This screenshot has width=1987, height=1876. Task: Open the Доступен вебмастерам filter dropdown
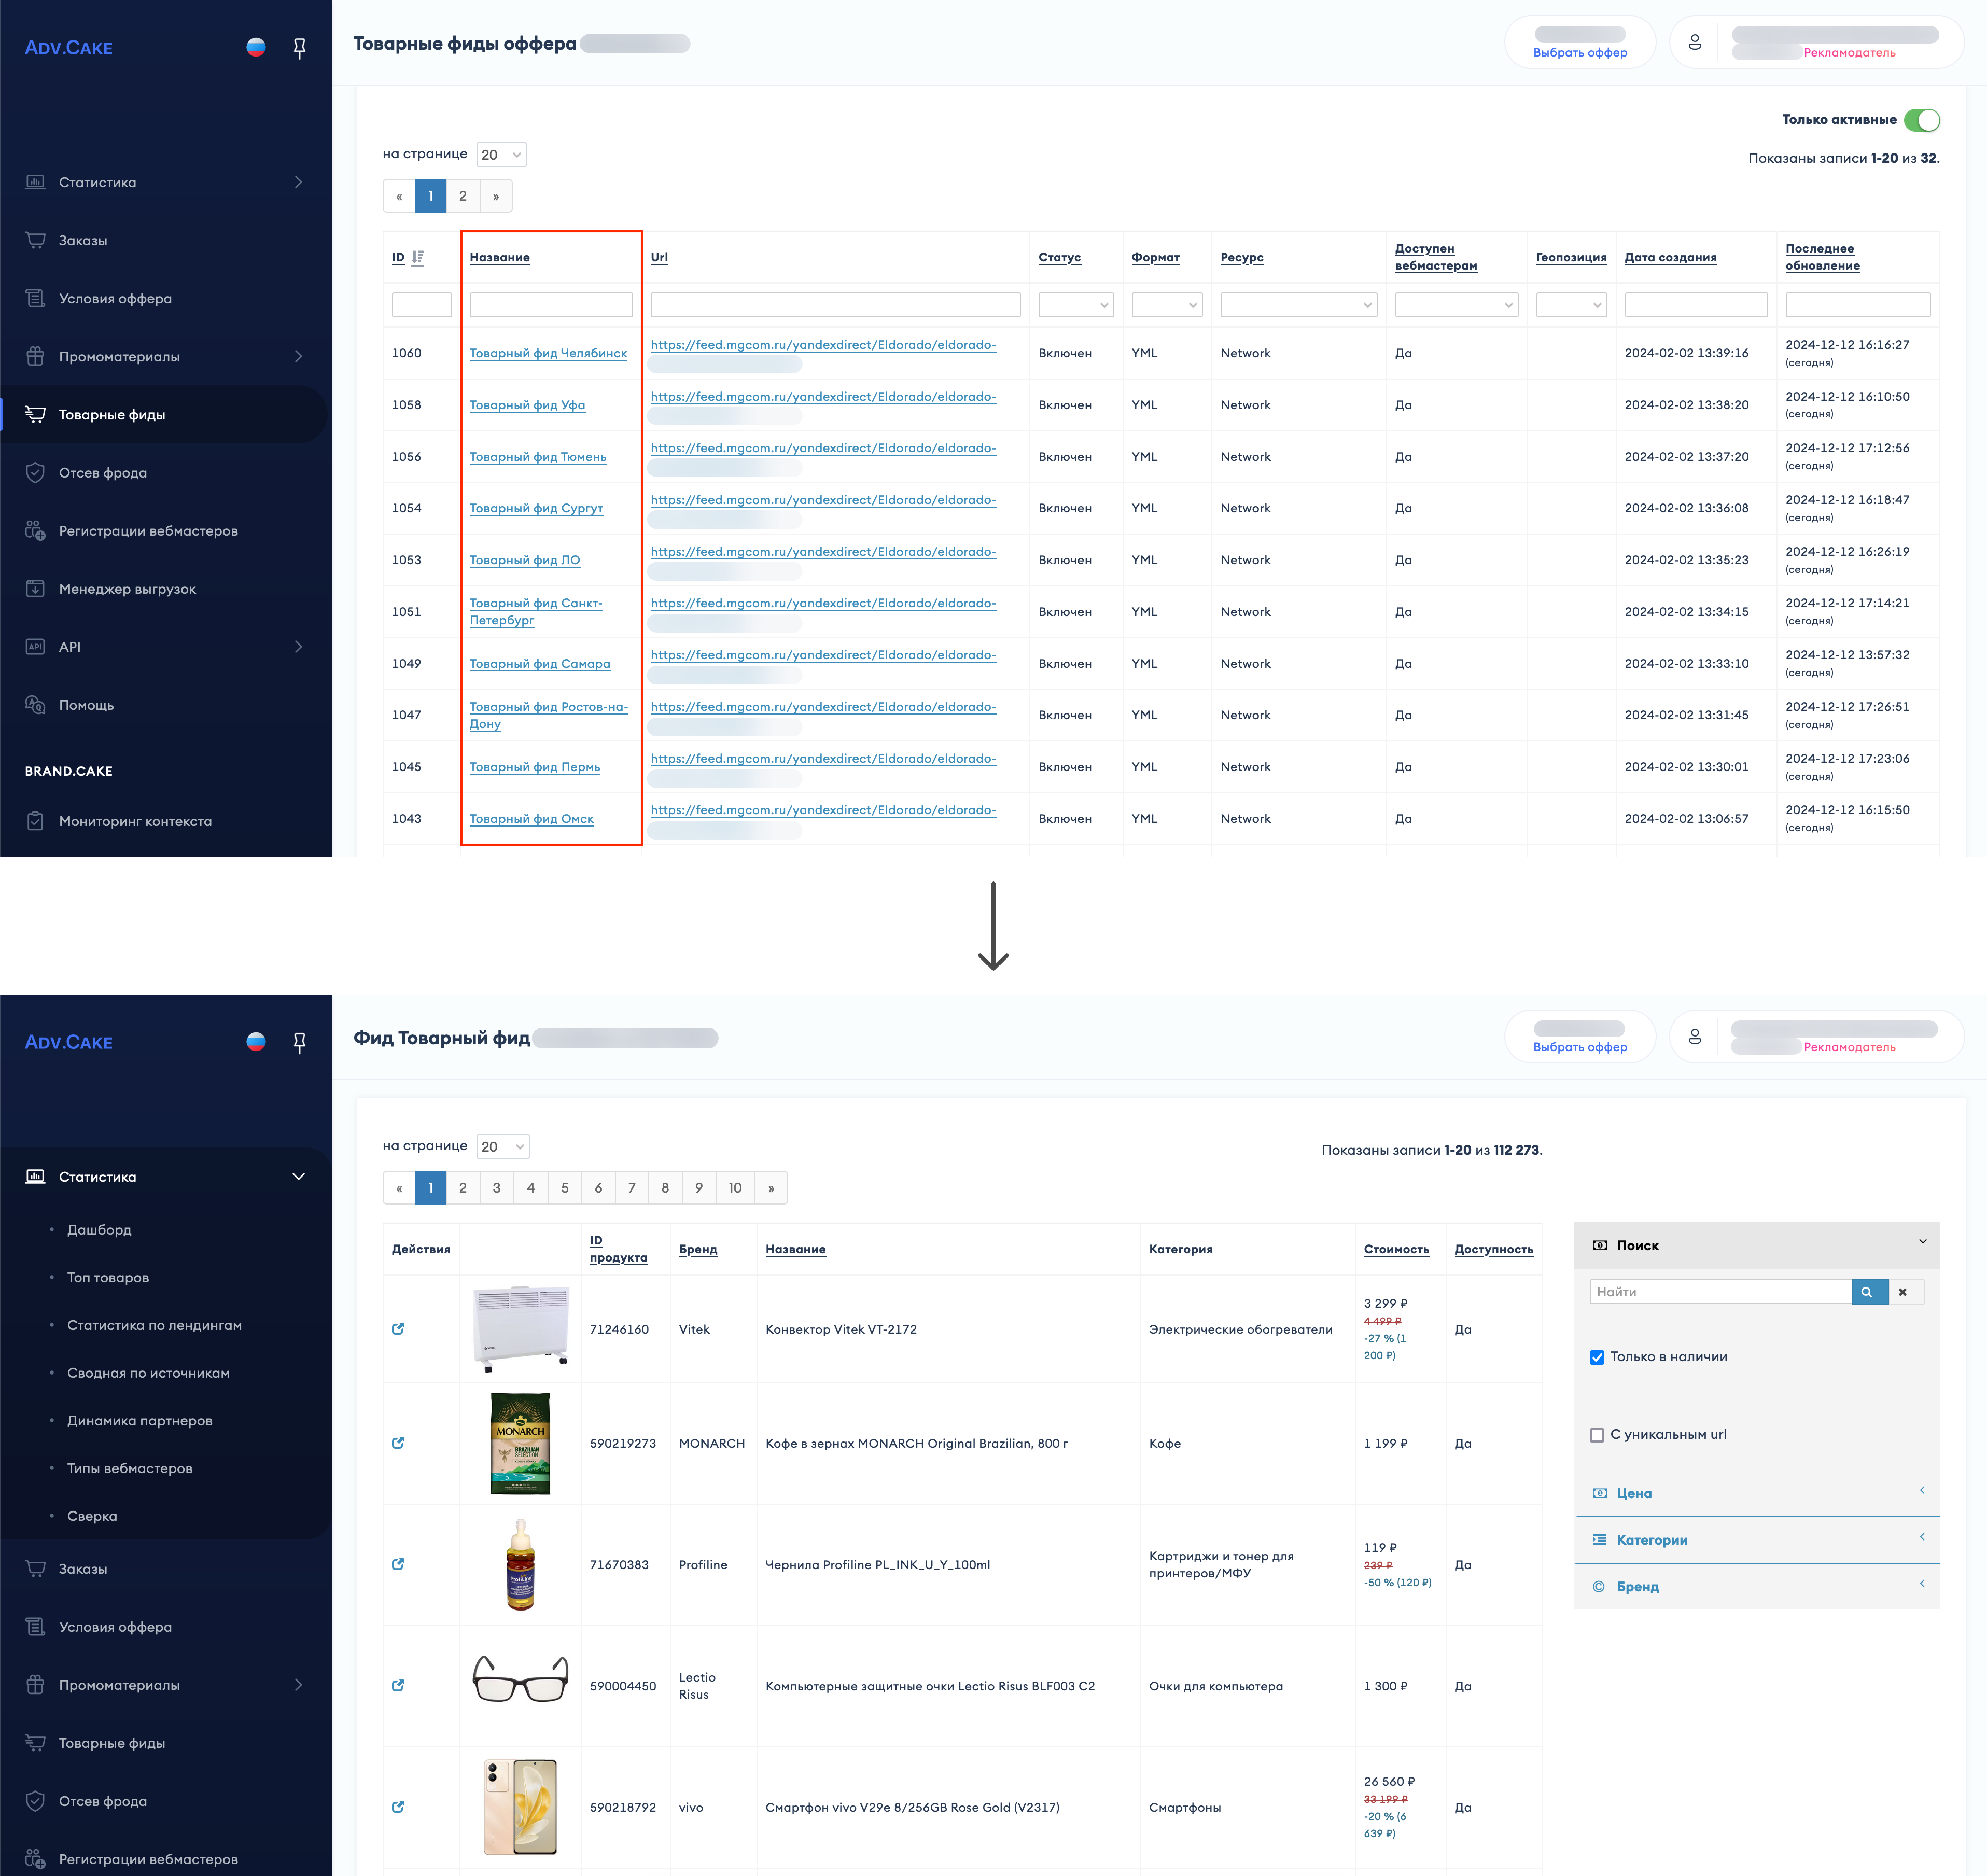point(1457,305)
